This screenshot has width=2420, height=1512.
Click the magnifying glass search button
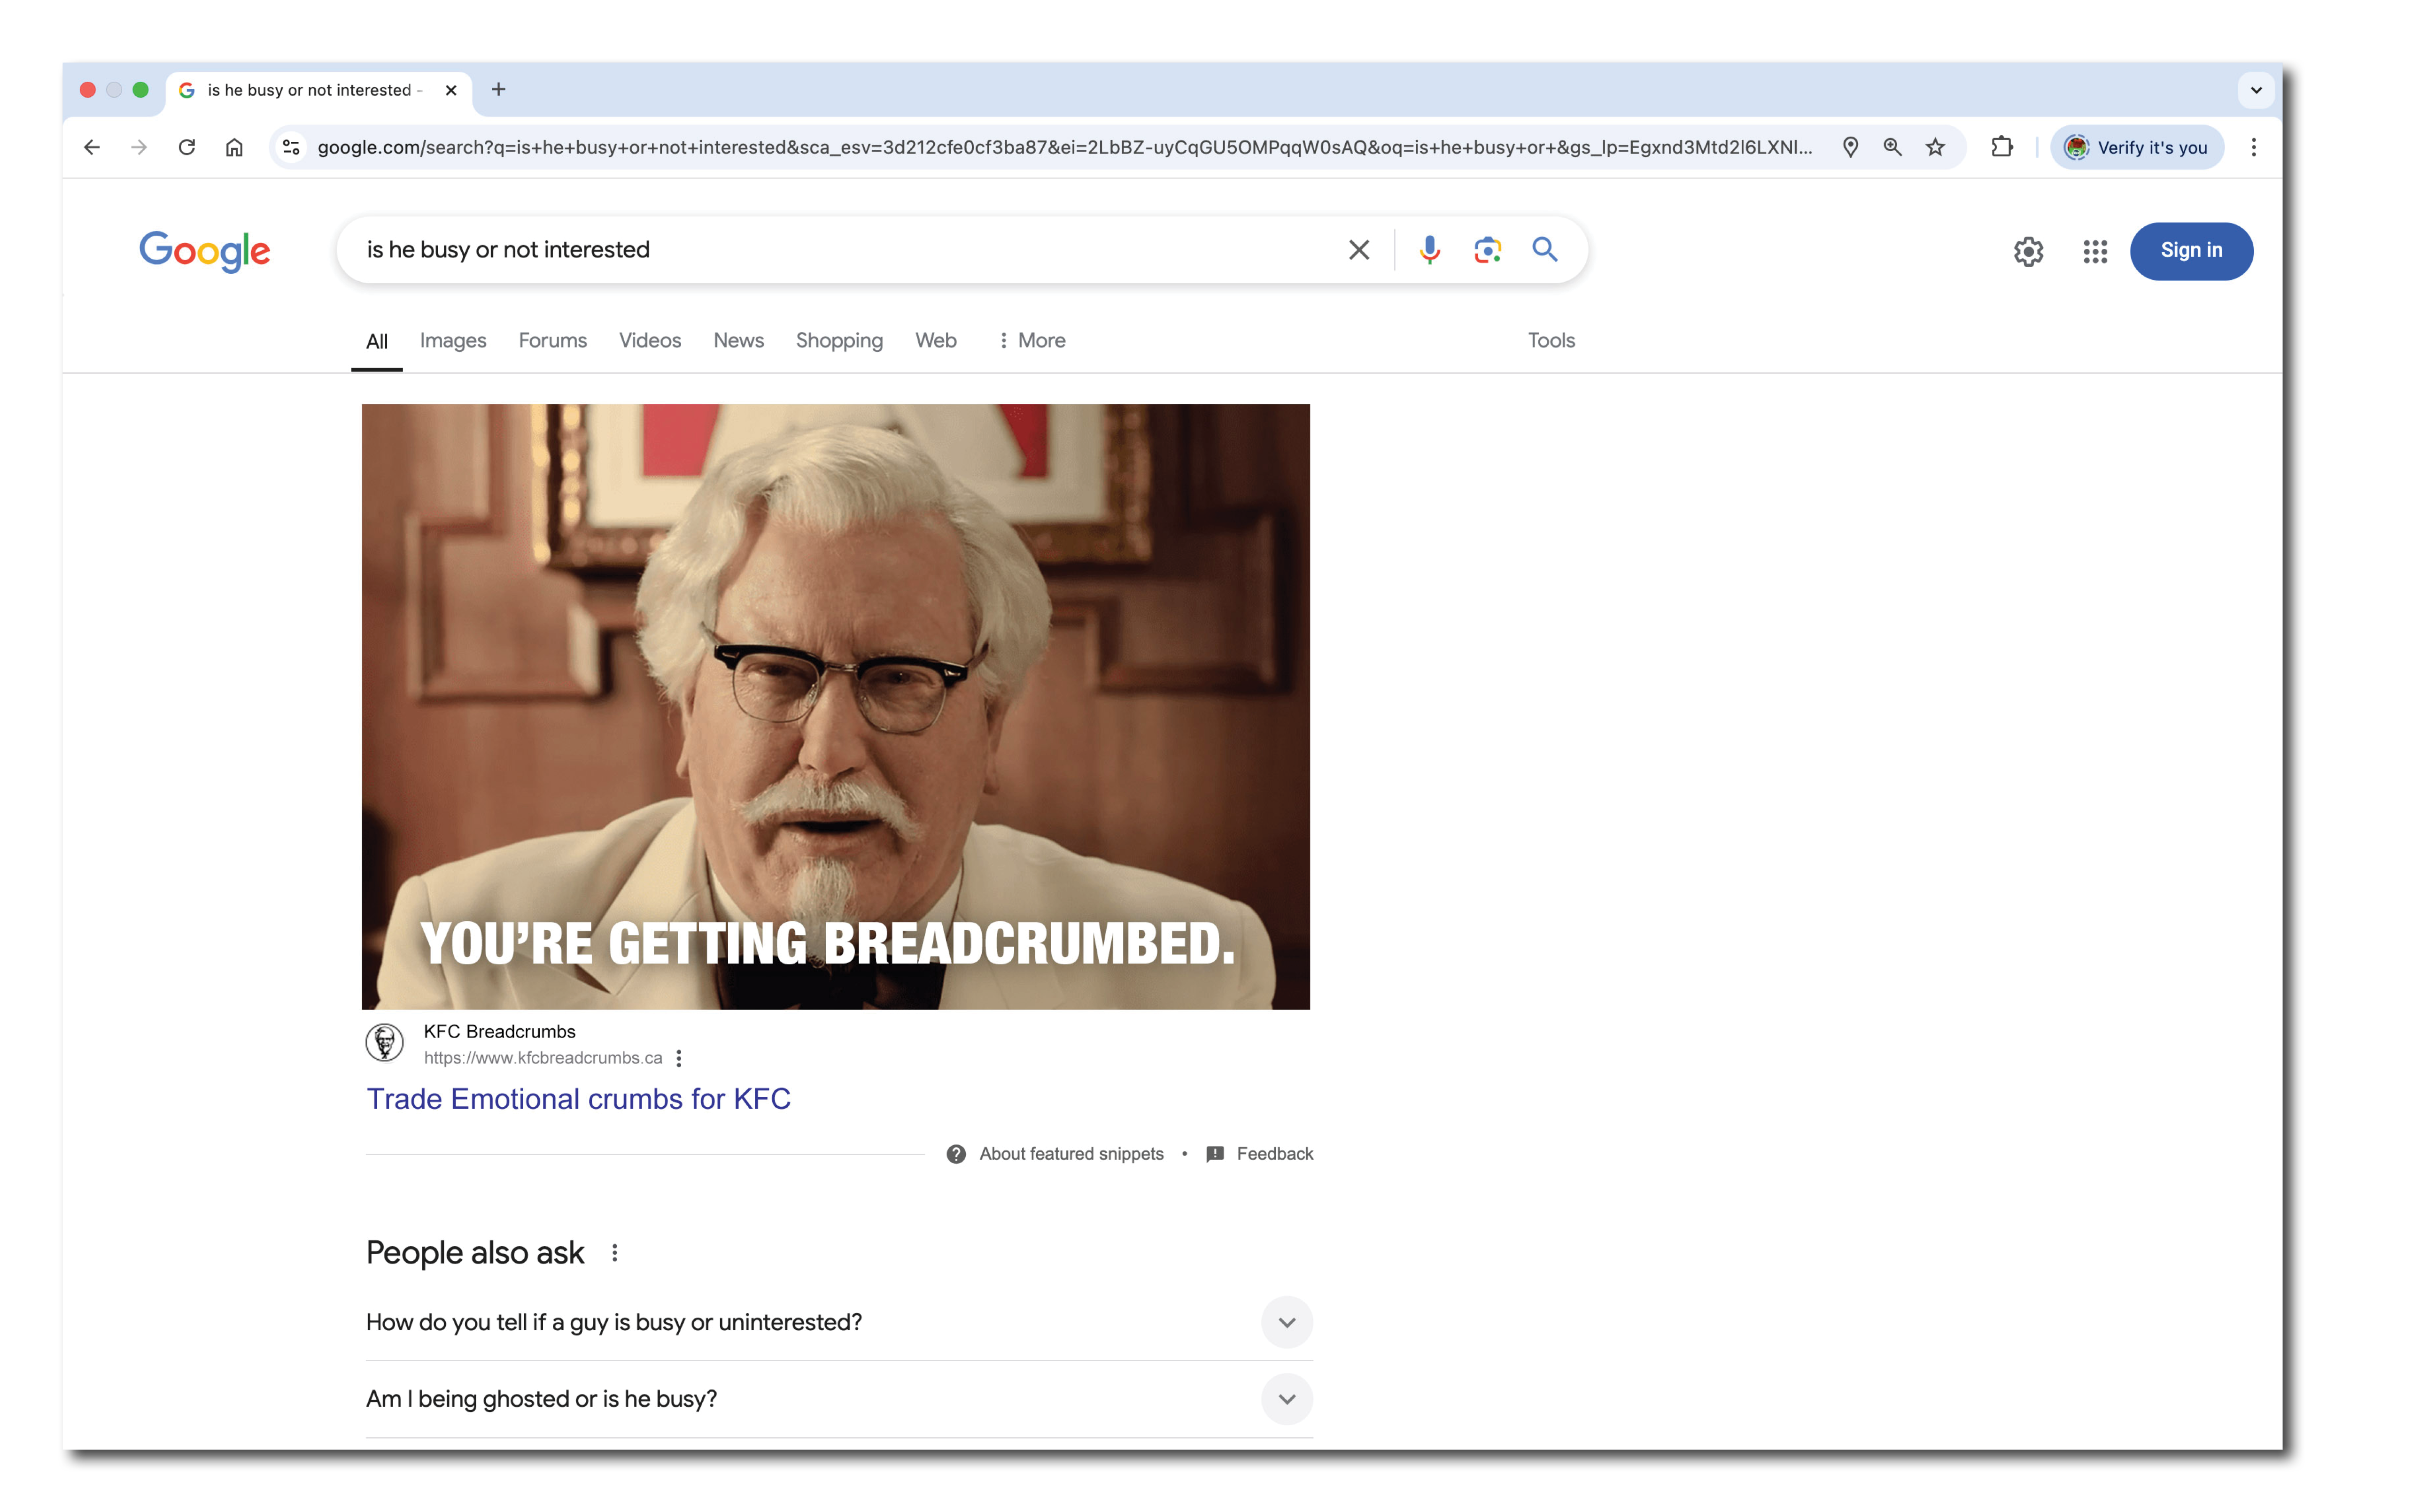click(x=1544, y=250)
